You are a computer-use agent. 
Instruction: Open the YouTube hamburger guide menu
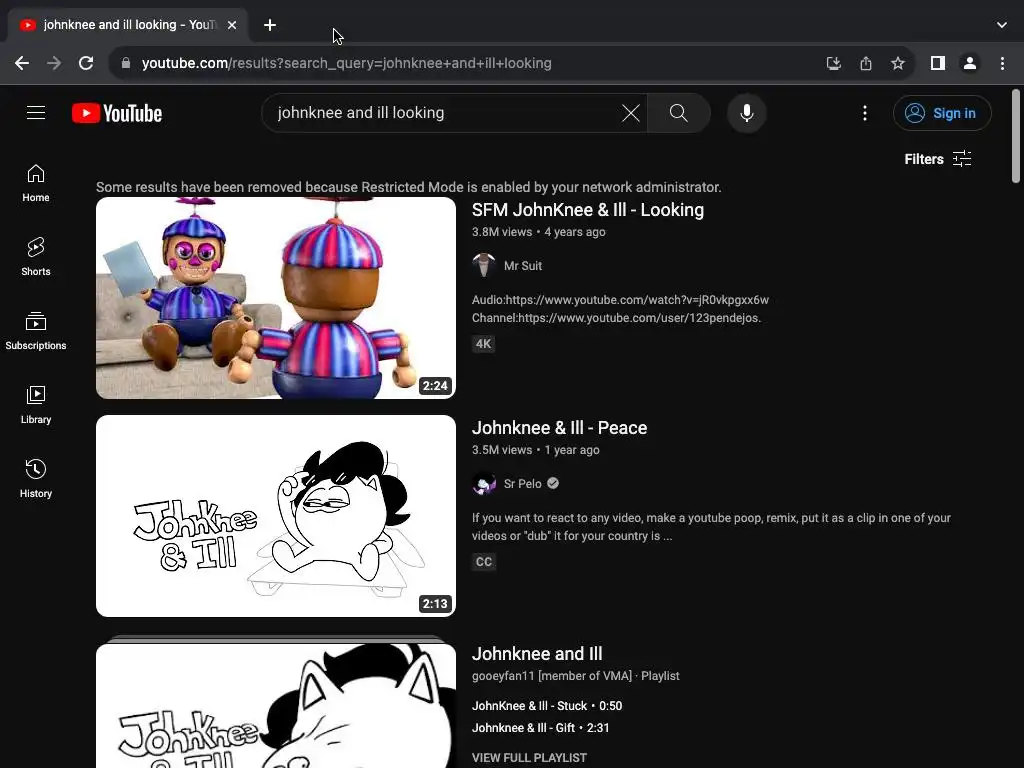click(36, 113)
